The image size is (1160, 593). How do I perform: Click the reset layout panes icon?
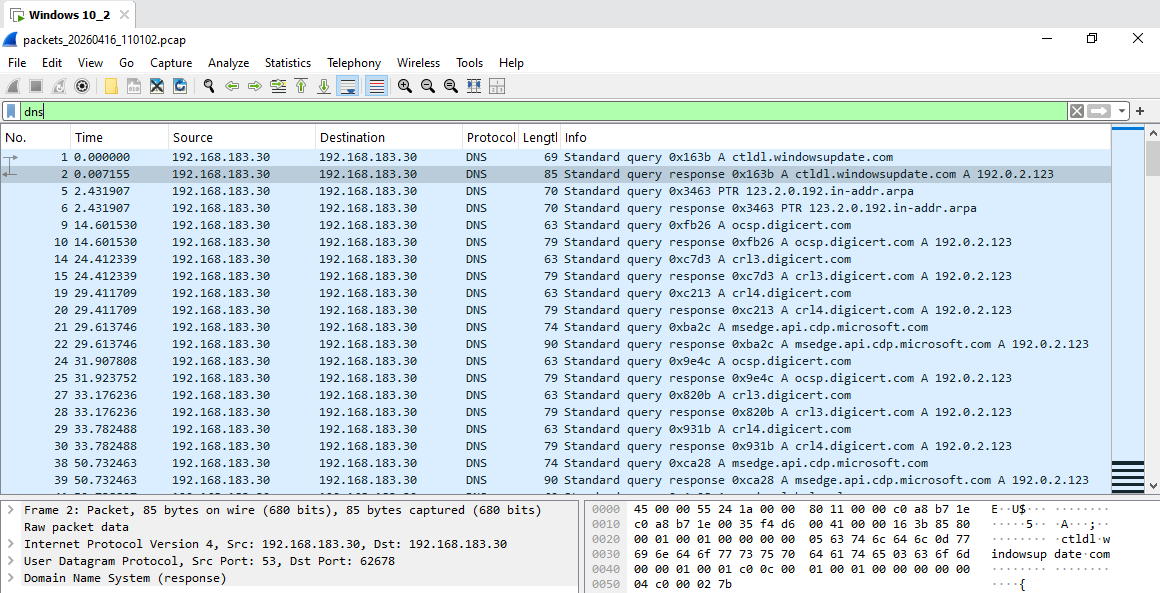coord(496,87)
